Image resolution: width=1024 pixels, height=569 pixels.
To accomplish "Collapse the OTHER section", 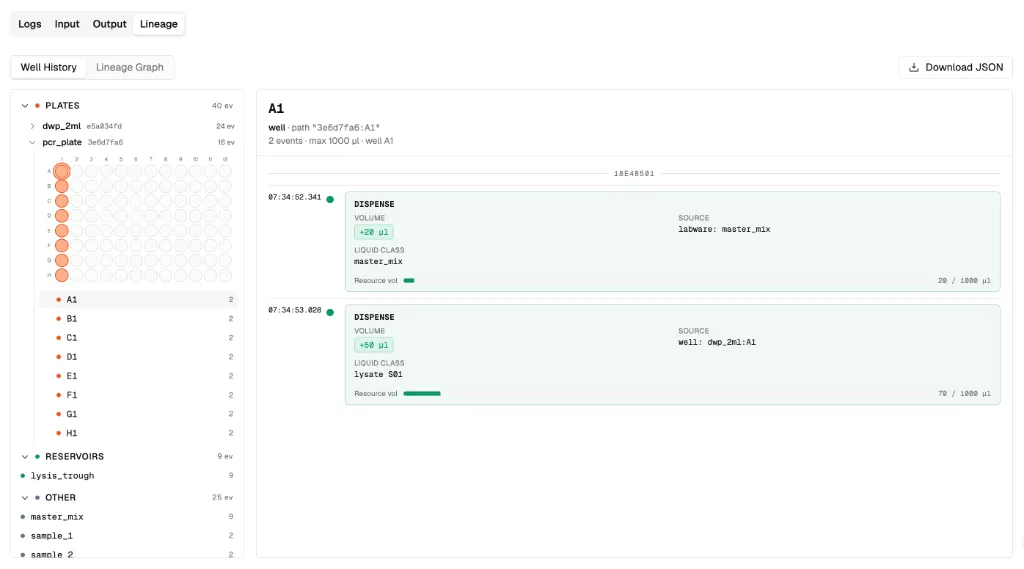I will tap(25, 498).
